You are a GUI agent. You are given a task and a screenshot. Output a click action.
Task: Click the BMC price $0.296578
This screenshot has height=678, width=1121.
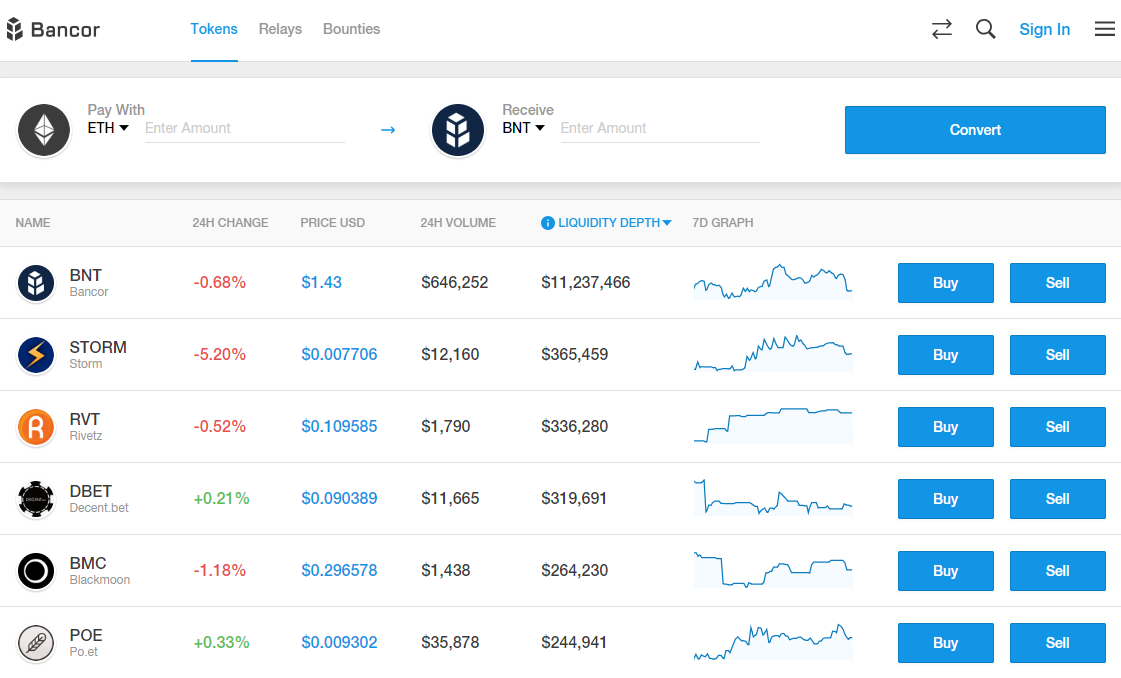coord(339,571)
